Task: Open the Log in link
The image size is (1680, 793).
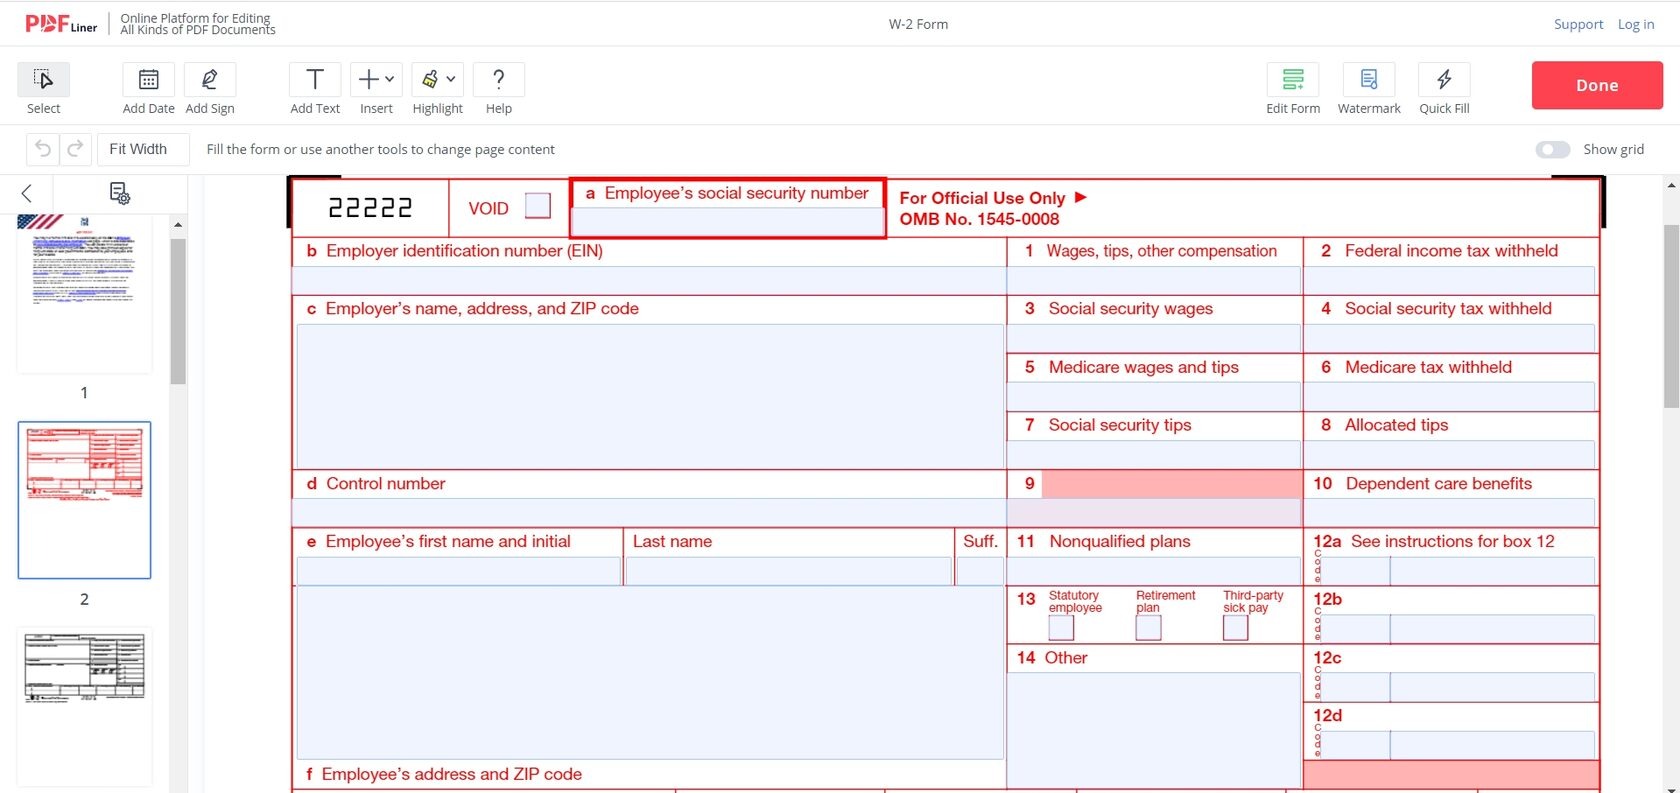Action: 1636,24
